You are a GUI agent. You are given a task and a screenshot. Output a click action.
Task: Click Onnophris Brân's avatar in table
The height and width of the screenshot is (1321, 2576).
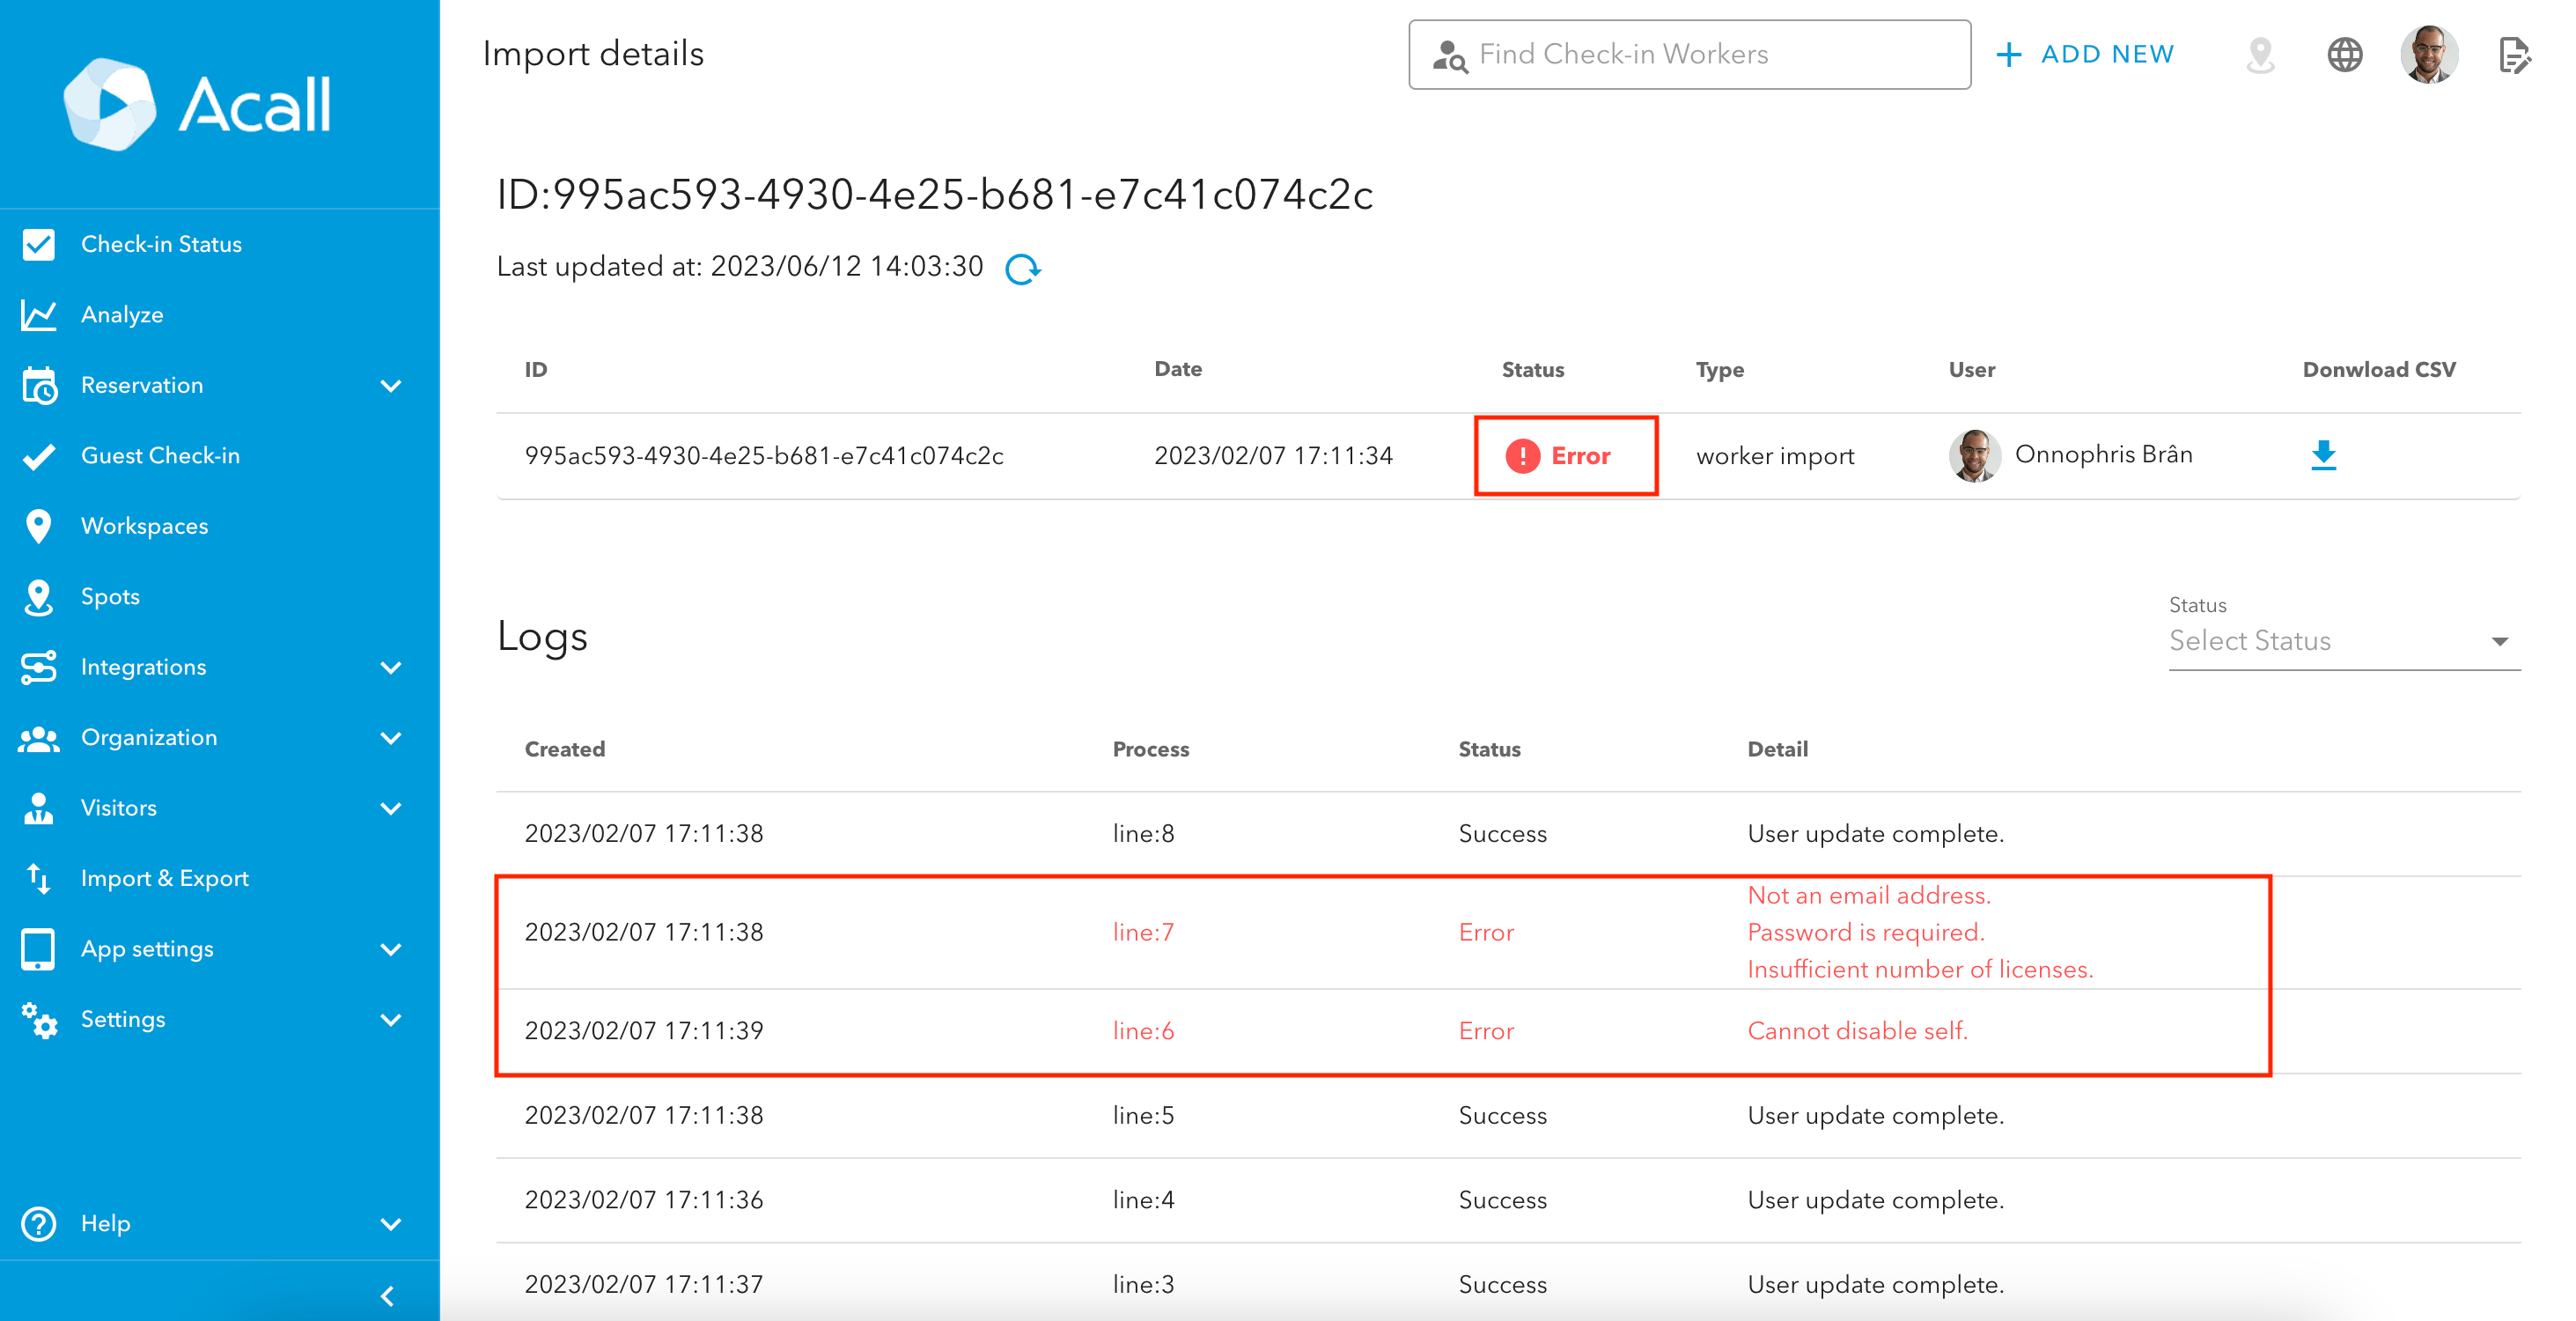coord(1974,455)
